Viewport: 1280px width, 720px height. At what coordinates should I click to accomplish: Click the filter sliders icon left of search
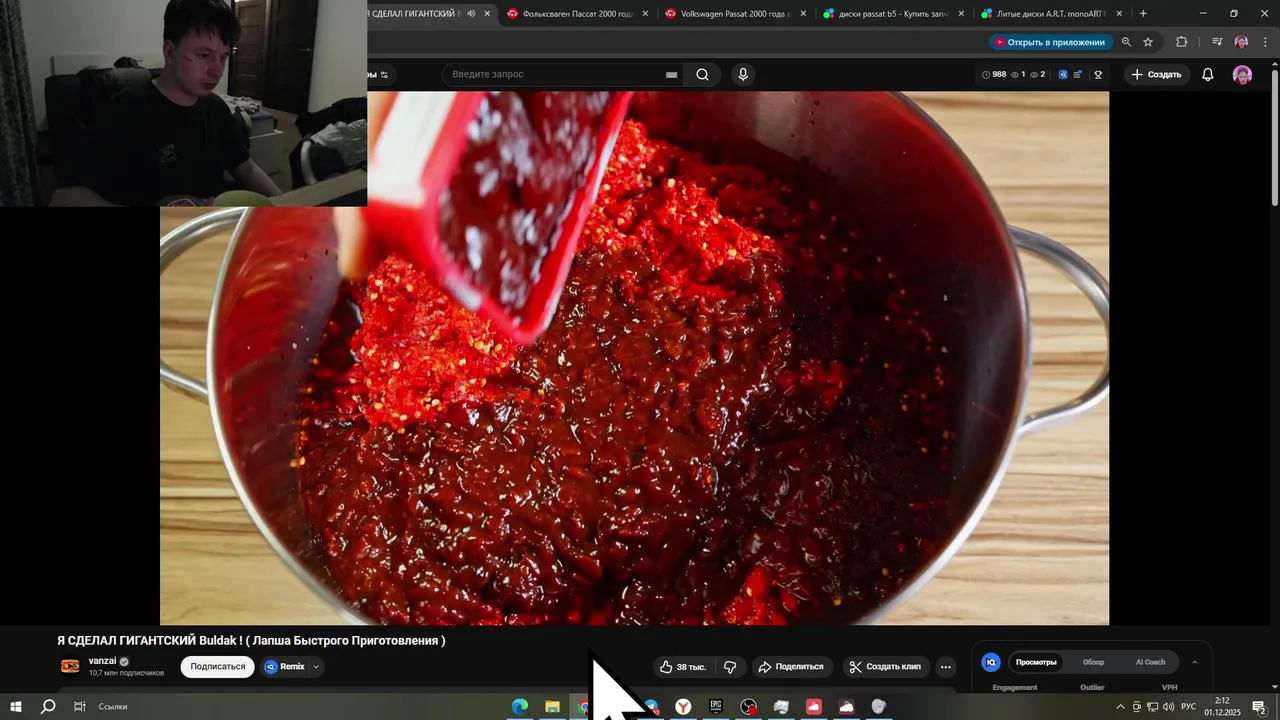coord(384,75)
